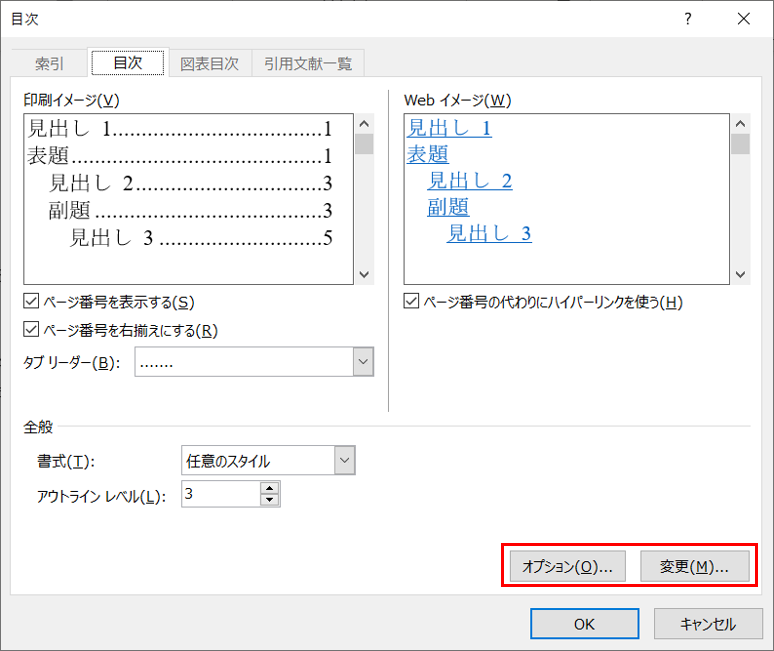Click the オプション(O)... button
Image resolution: width=774 pixels, height=651 pixels.
(x=568, y=567)
